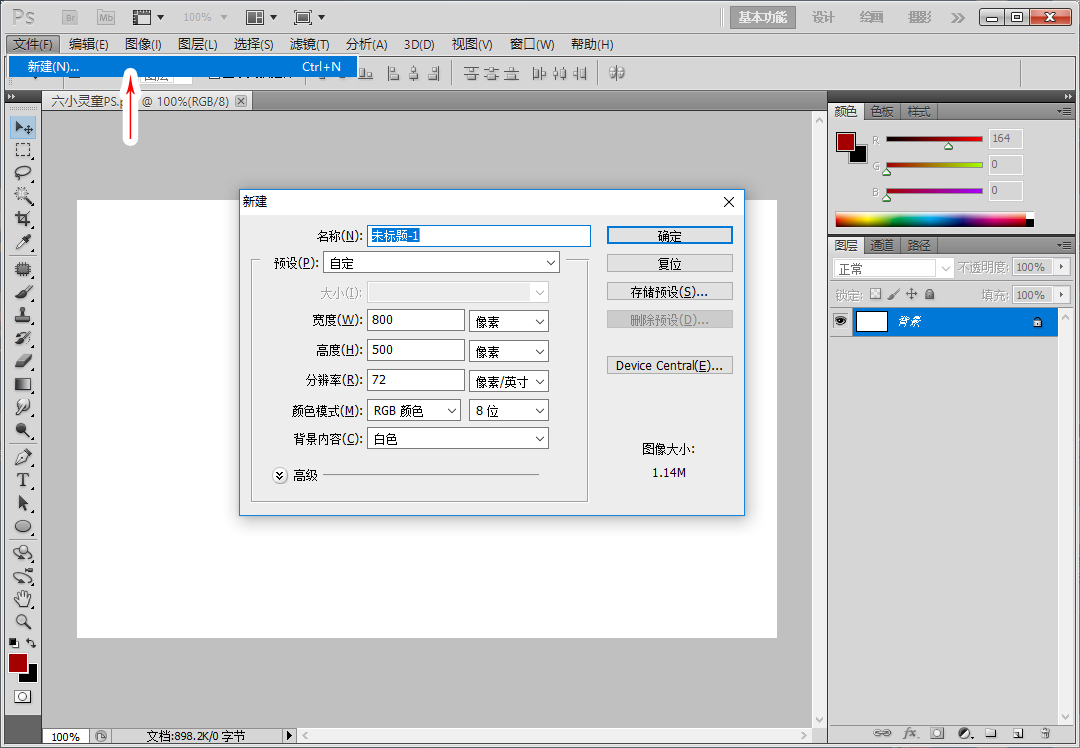
Task: Reset default foreground and background colors
Action: click(14, 643)
